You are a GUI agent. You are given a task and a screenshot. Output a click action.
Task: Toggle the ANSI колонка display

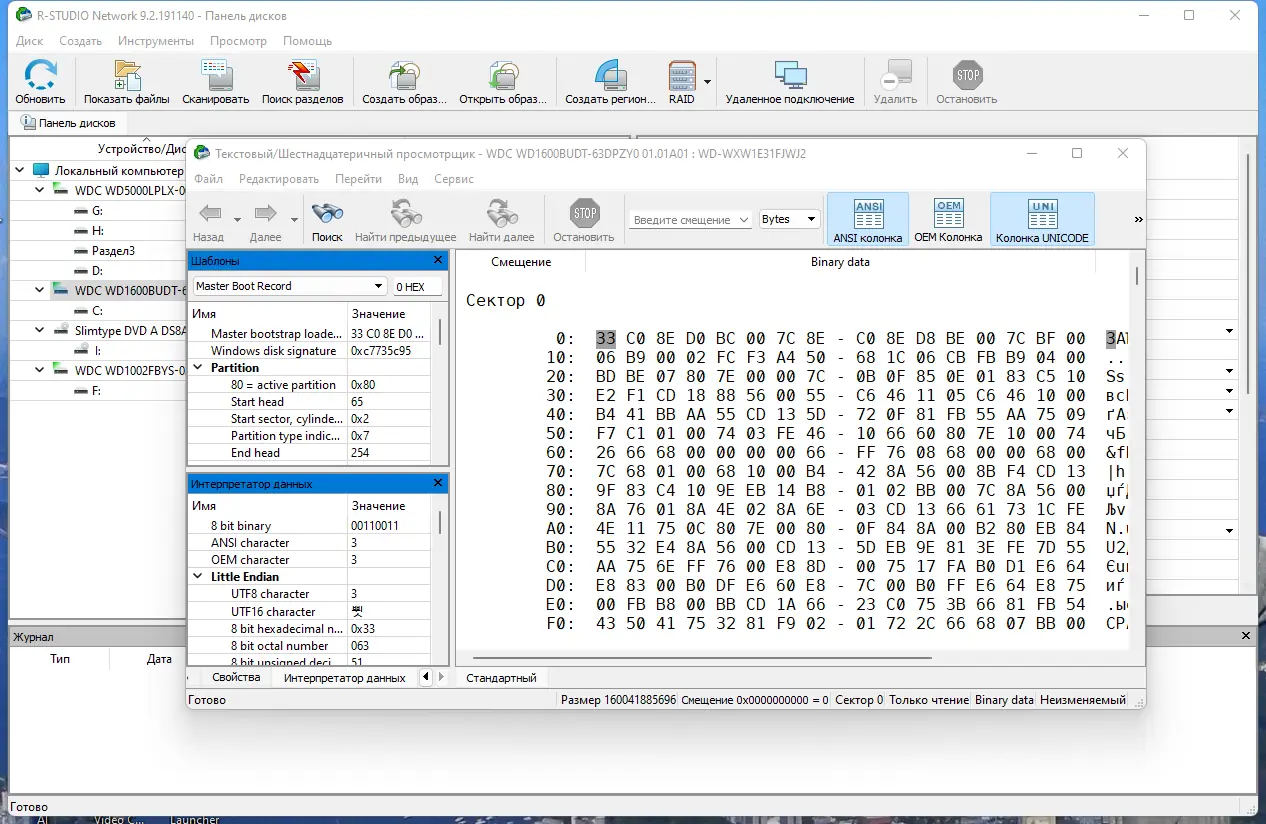868,219
